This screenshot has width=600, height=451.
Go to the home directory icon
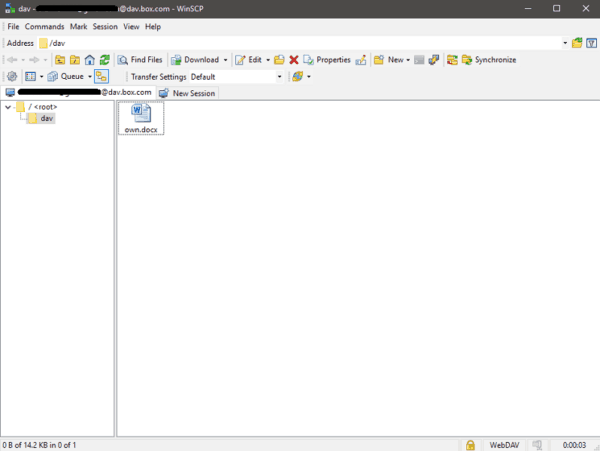point(90,60)
